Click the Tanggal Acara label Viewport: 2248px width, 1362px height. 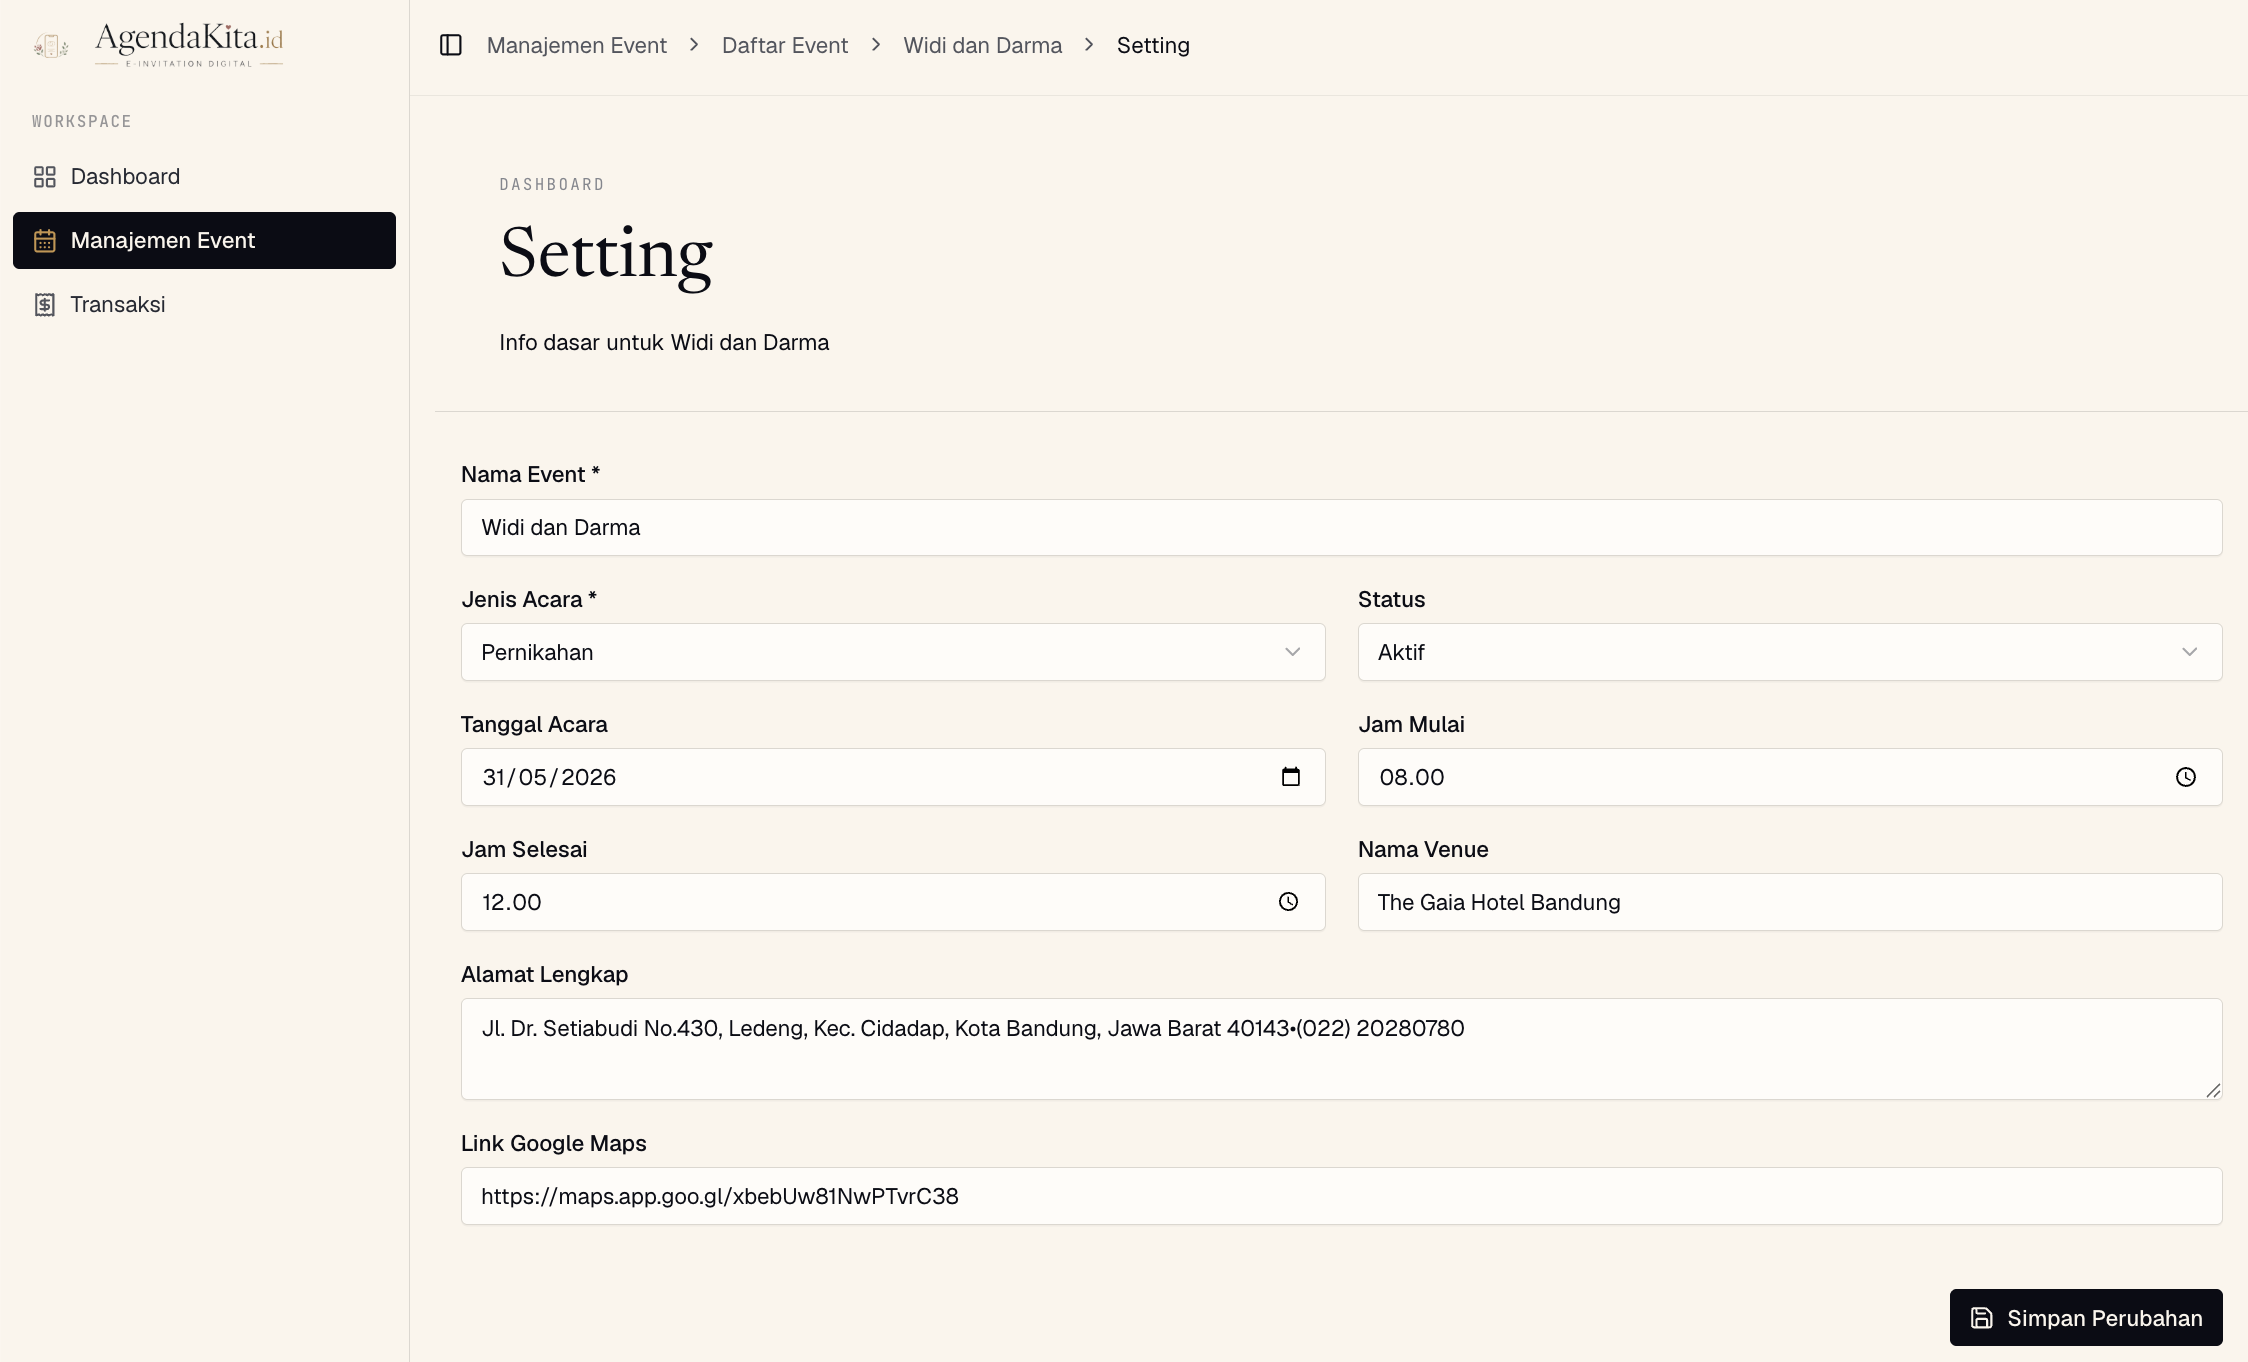tap(534, 724)
